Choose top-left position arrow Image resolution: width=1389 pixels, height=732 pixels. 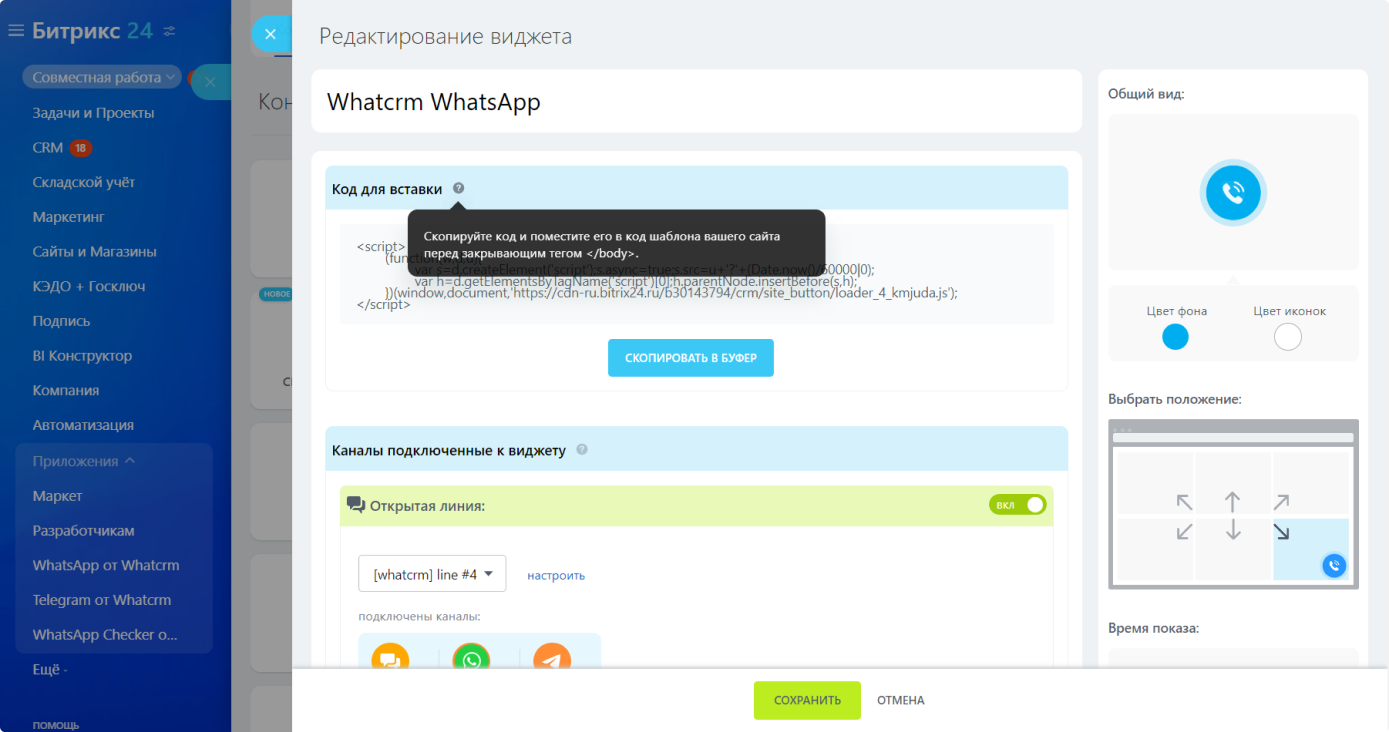point(1184,502)
